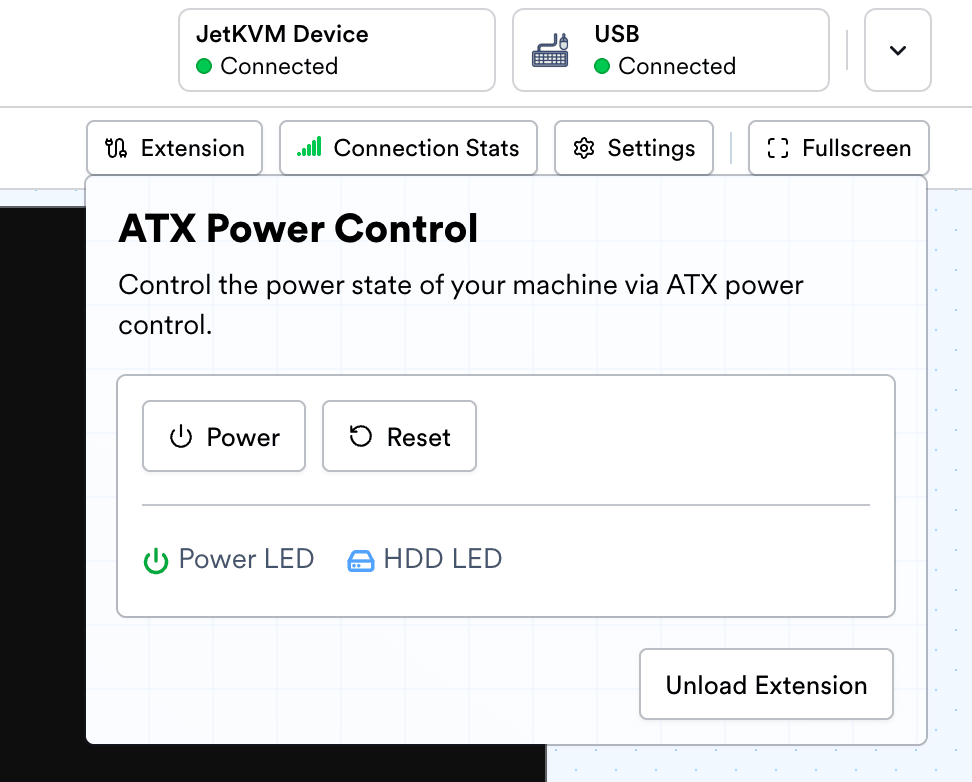Click the Power LED text label
The width and height of the screenshot is (972, 782).
coord(246,559)
